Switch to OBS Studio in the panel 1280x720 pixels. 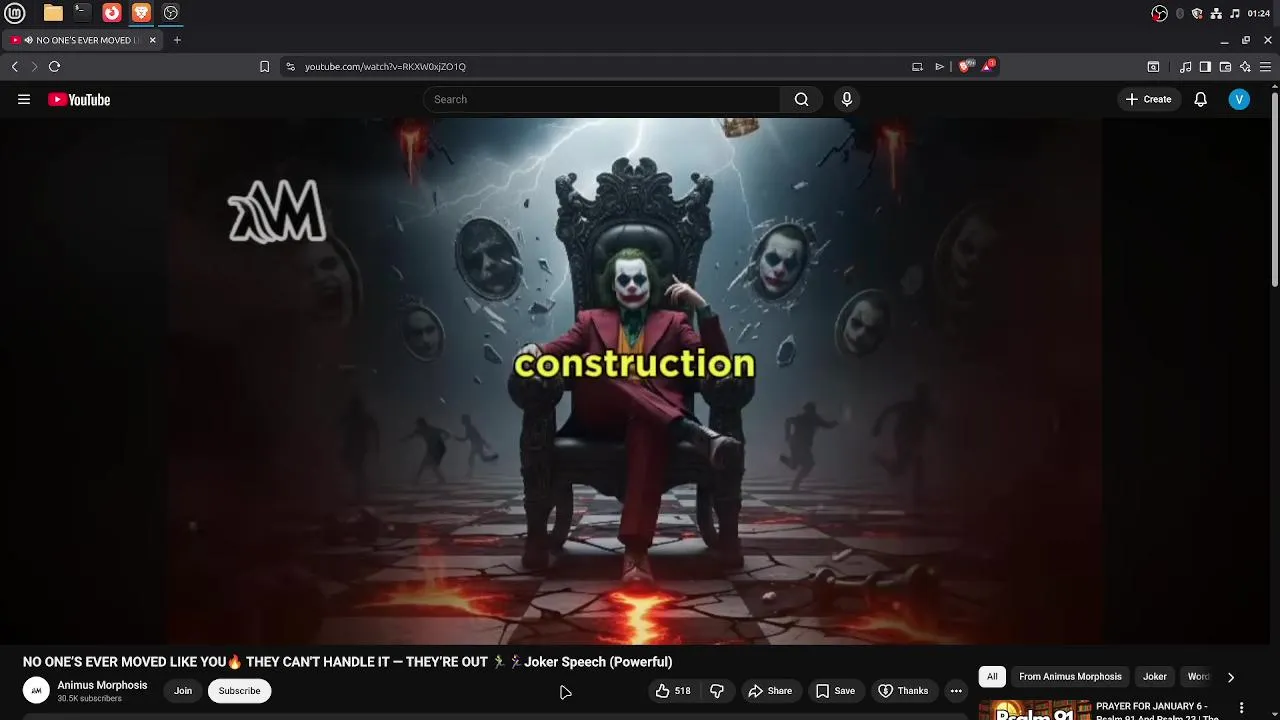point(171,13)
